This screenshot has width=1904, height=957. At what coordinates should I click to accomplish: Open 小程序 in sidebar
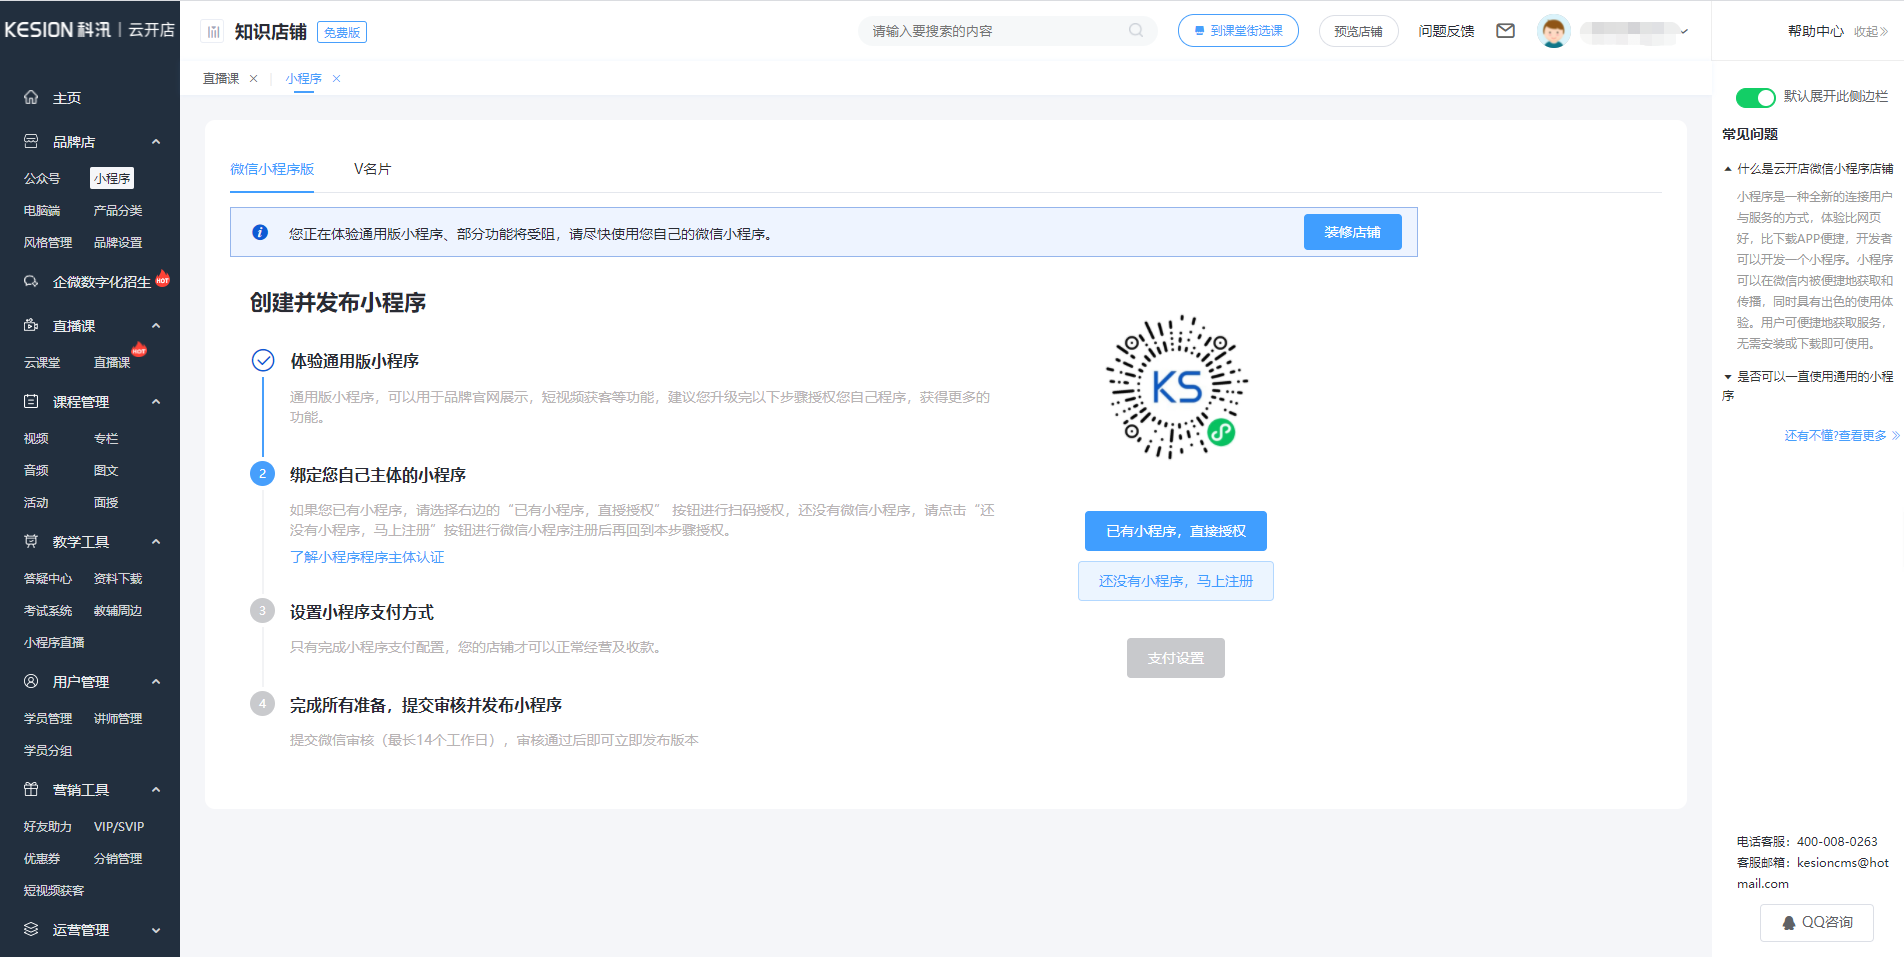point(112,178)
